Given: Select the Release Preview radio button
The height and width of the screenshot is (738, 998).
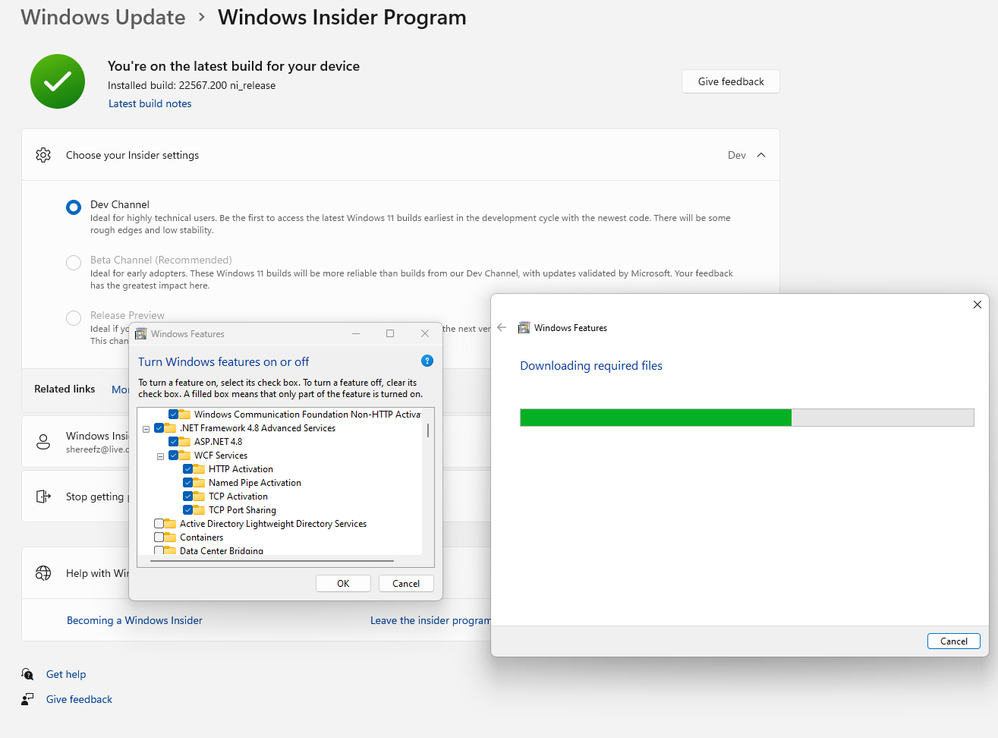Looking at the screenshot, I should 74,318.
